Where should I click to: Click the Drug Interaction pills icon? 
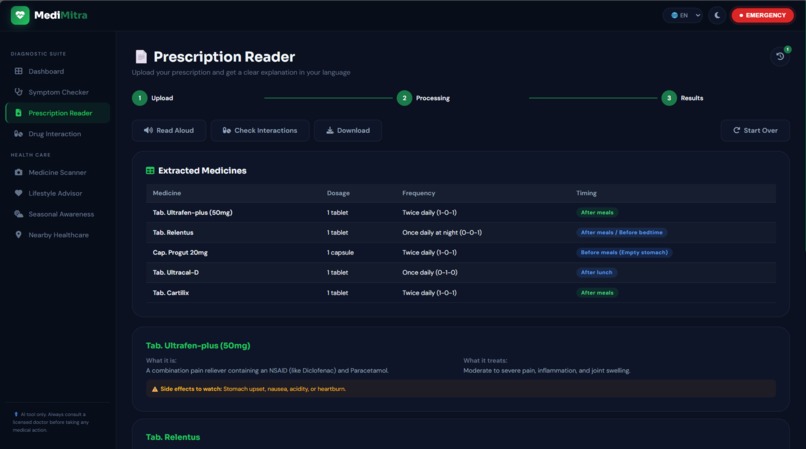pyautogui.click(x=19, y=134)
